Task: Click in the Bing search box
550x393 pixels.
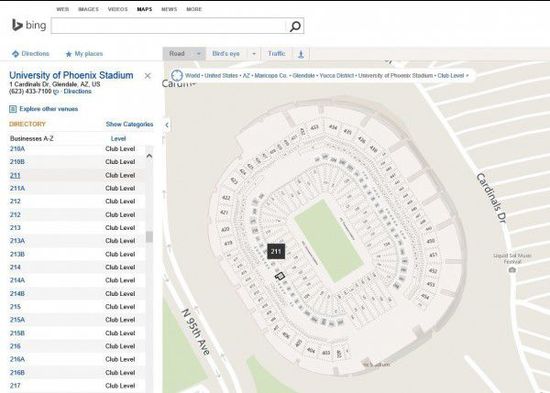Action: tap(168, 26)
